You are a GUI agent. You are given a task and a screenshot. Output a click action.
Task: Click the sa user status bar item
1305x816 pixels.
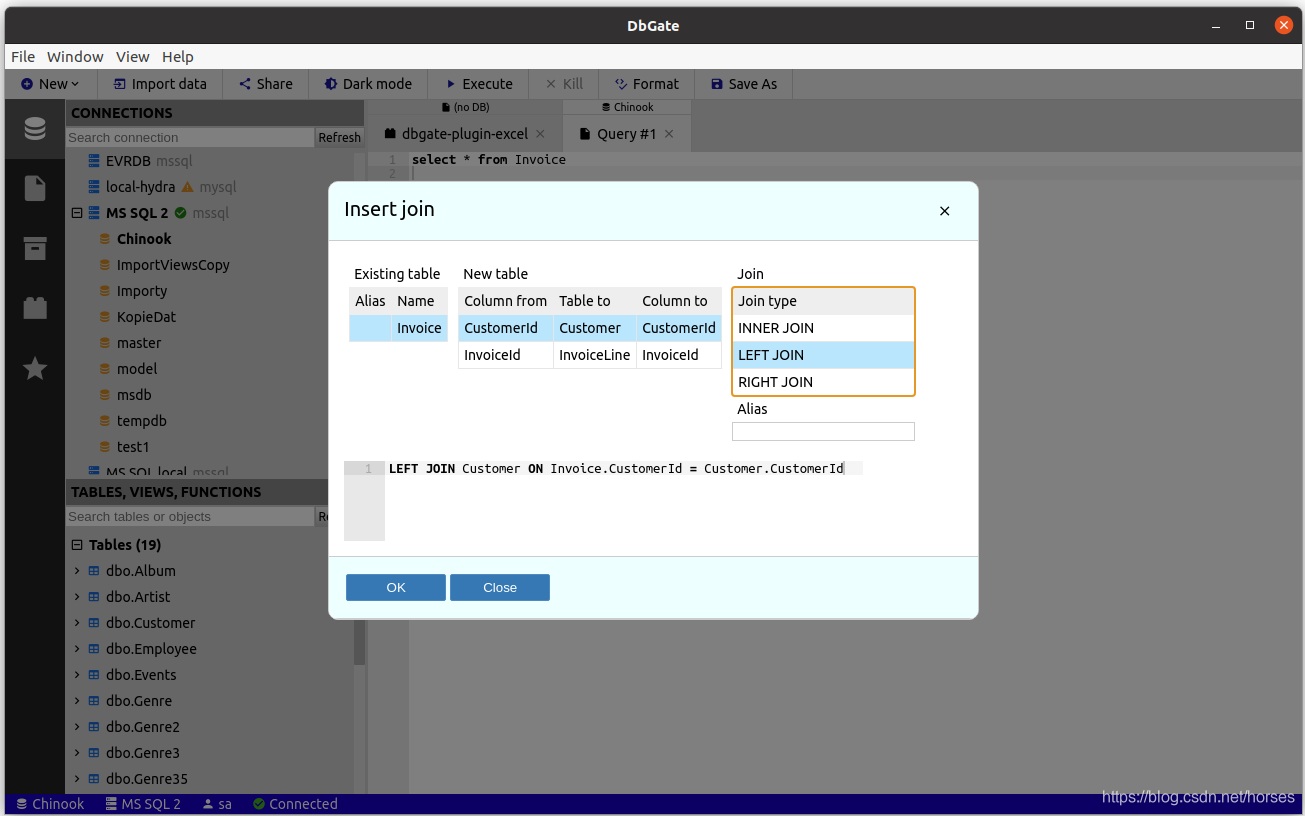[x=217, y=804]
